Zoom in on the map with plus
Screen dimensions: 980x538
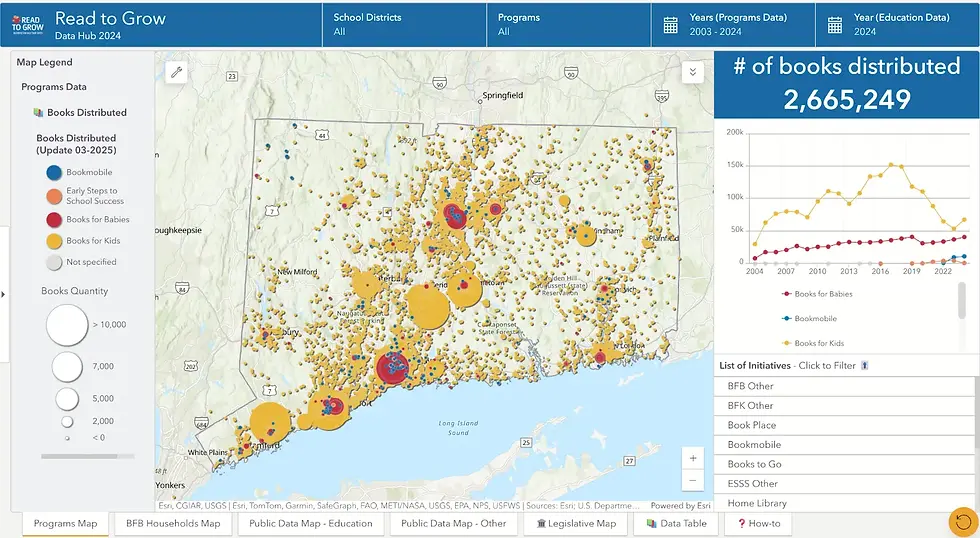(x=693, y=459)
